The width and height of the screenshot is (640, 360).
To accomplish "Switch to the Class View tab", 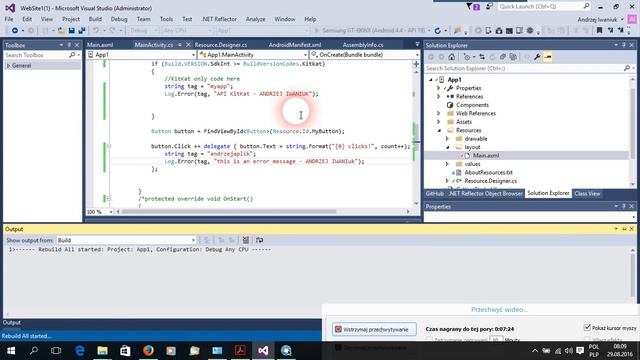I will pos(587,193).
